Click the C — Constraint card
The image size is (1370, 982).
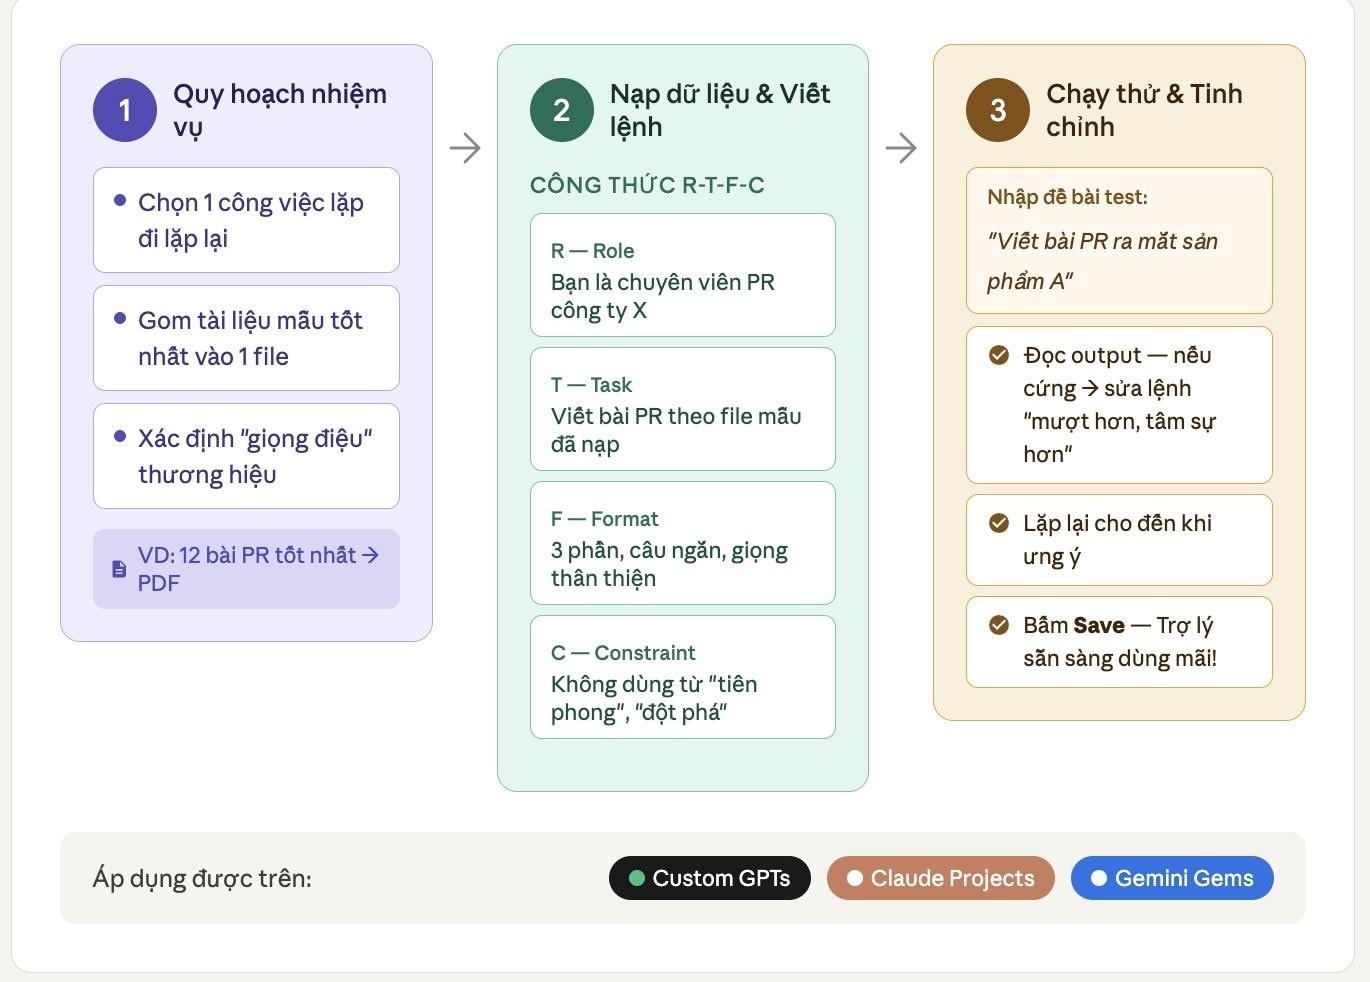(x=683, y=677)
